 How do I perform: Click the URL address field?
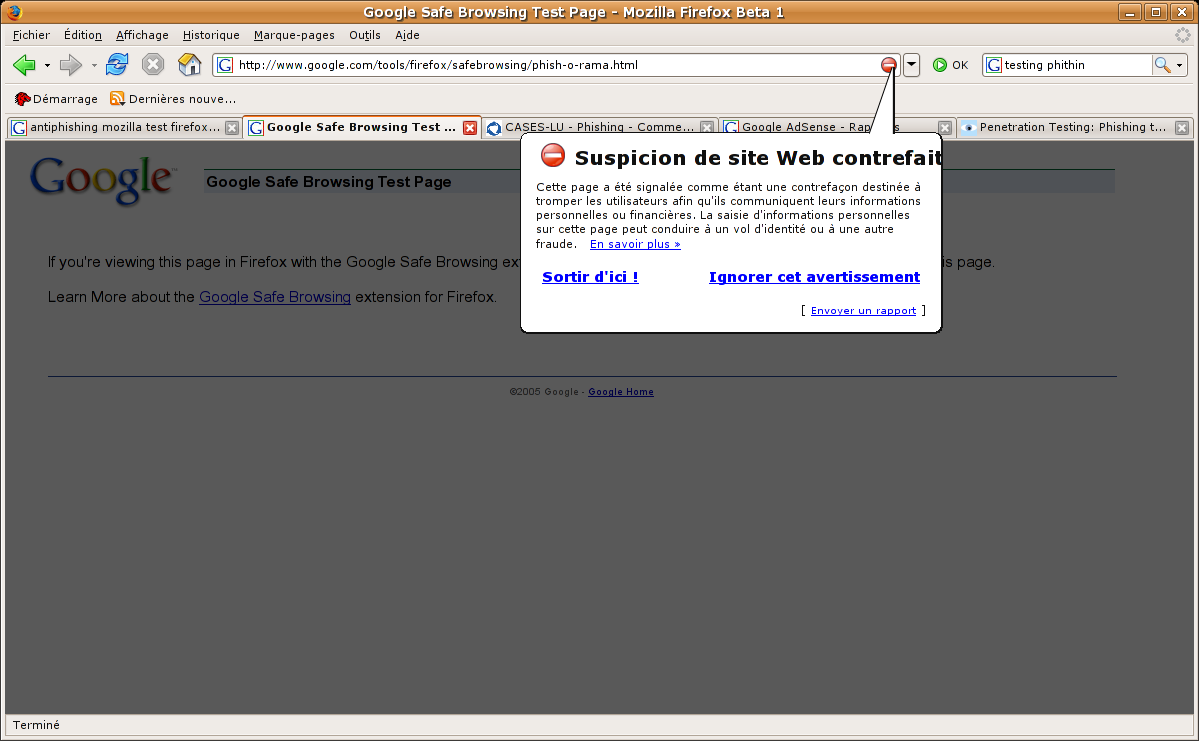[557, 65]
